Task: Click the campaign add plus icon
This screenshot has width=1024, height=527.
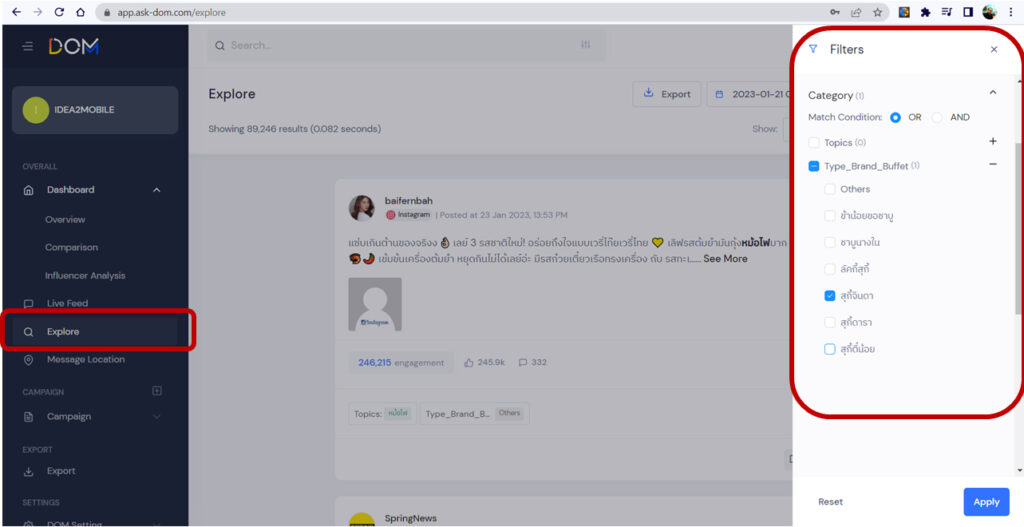Action: 157,391
